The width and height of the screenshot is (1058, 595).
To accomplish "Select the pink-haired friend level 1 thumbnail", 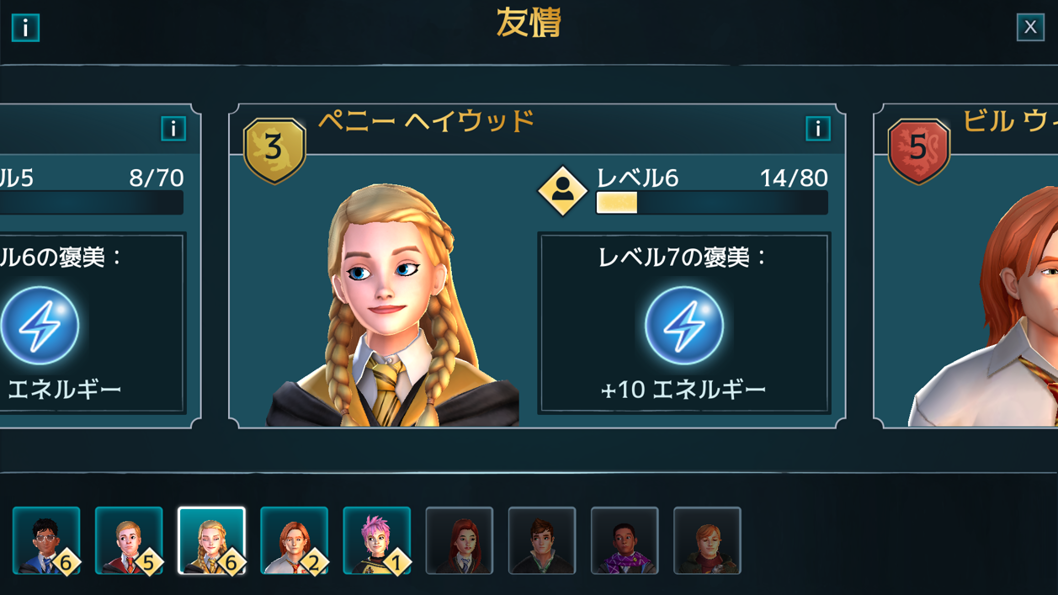I will [377, 540].
